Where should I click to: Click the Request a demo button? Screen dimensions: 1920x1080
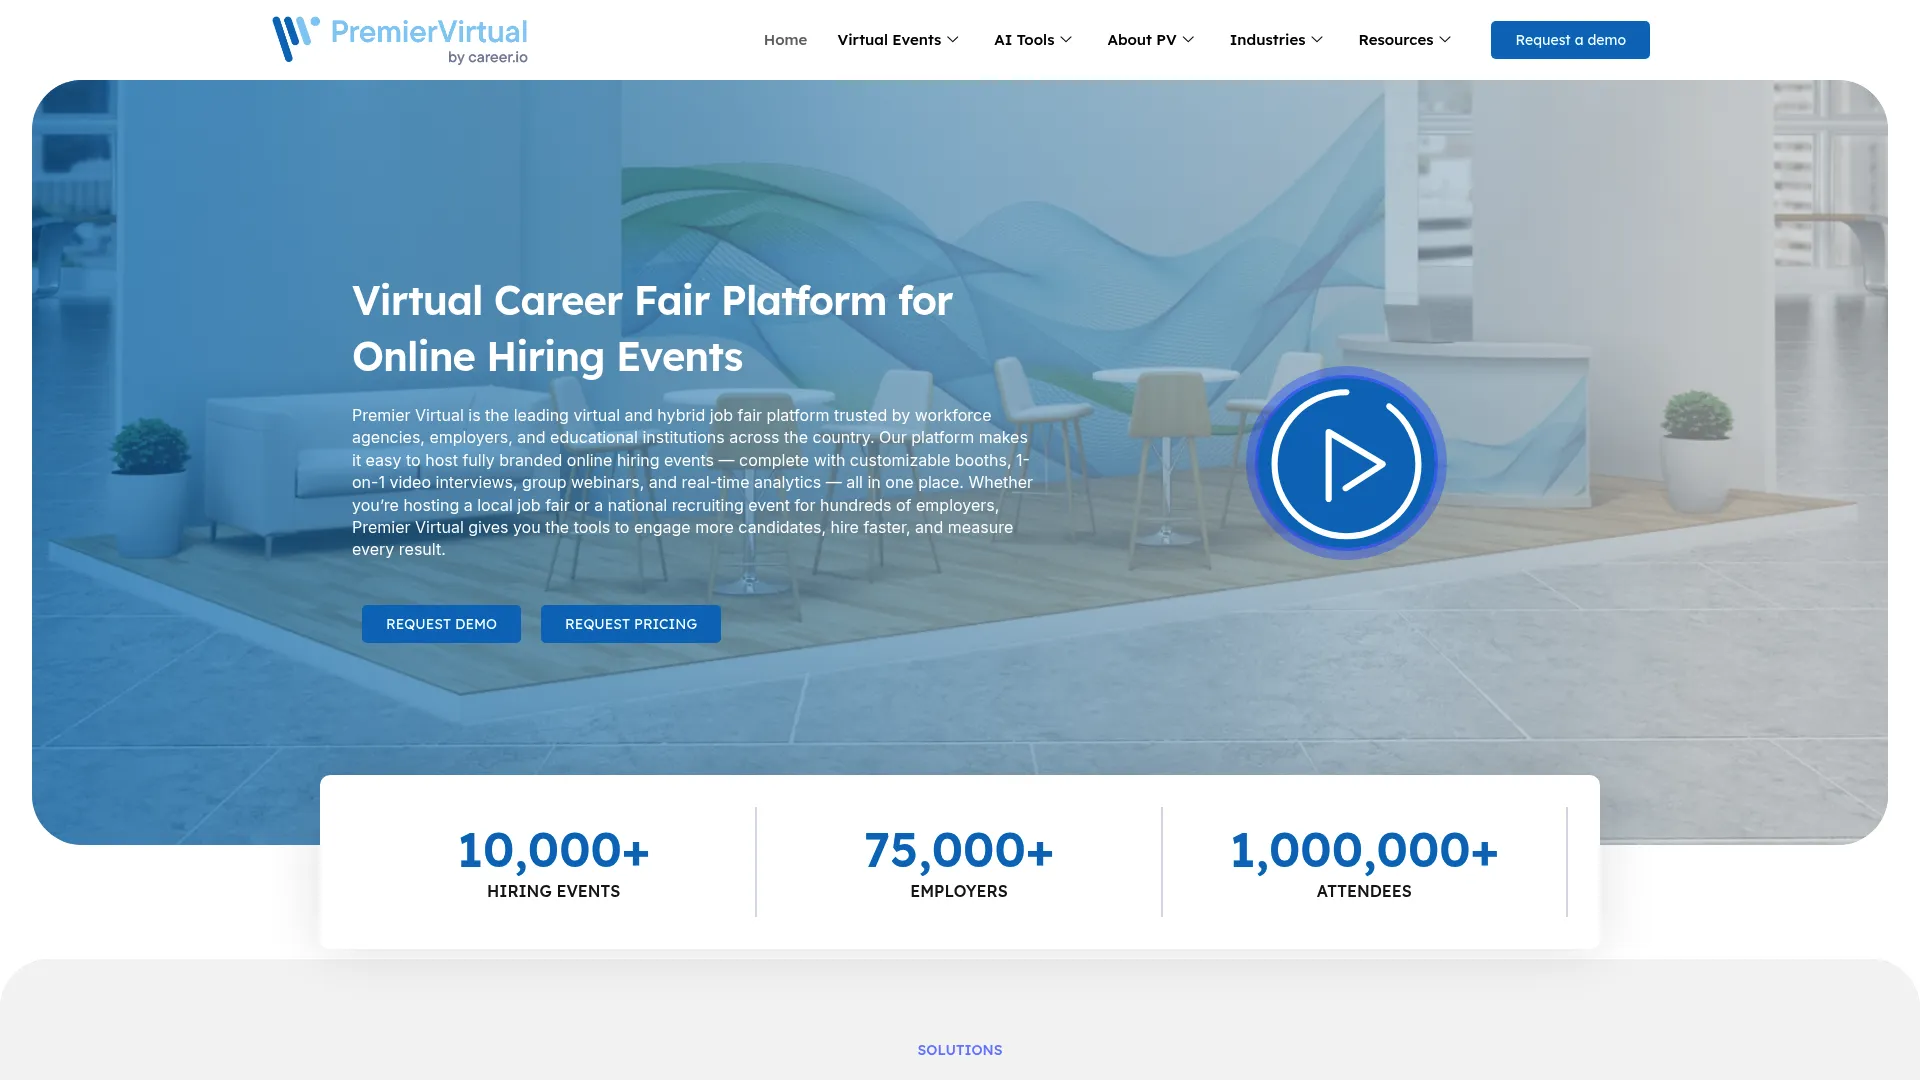pyautogui.click(x=1570, y=40)
